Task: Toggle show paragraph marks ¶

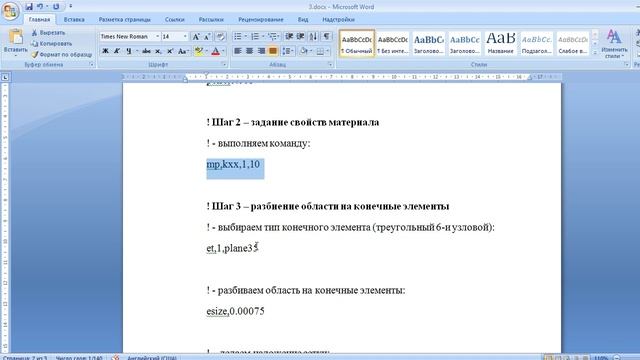Action: coord(327,36)
